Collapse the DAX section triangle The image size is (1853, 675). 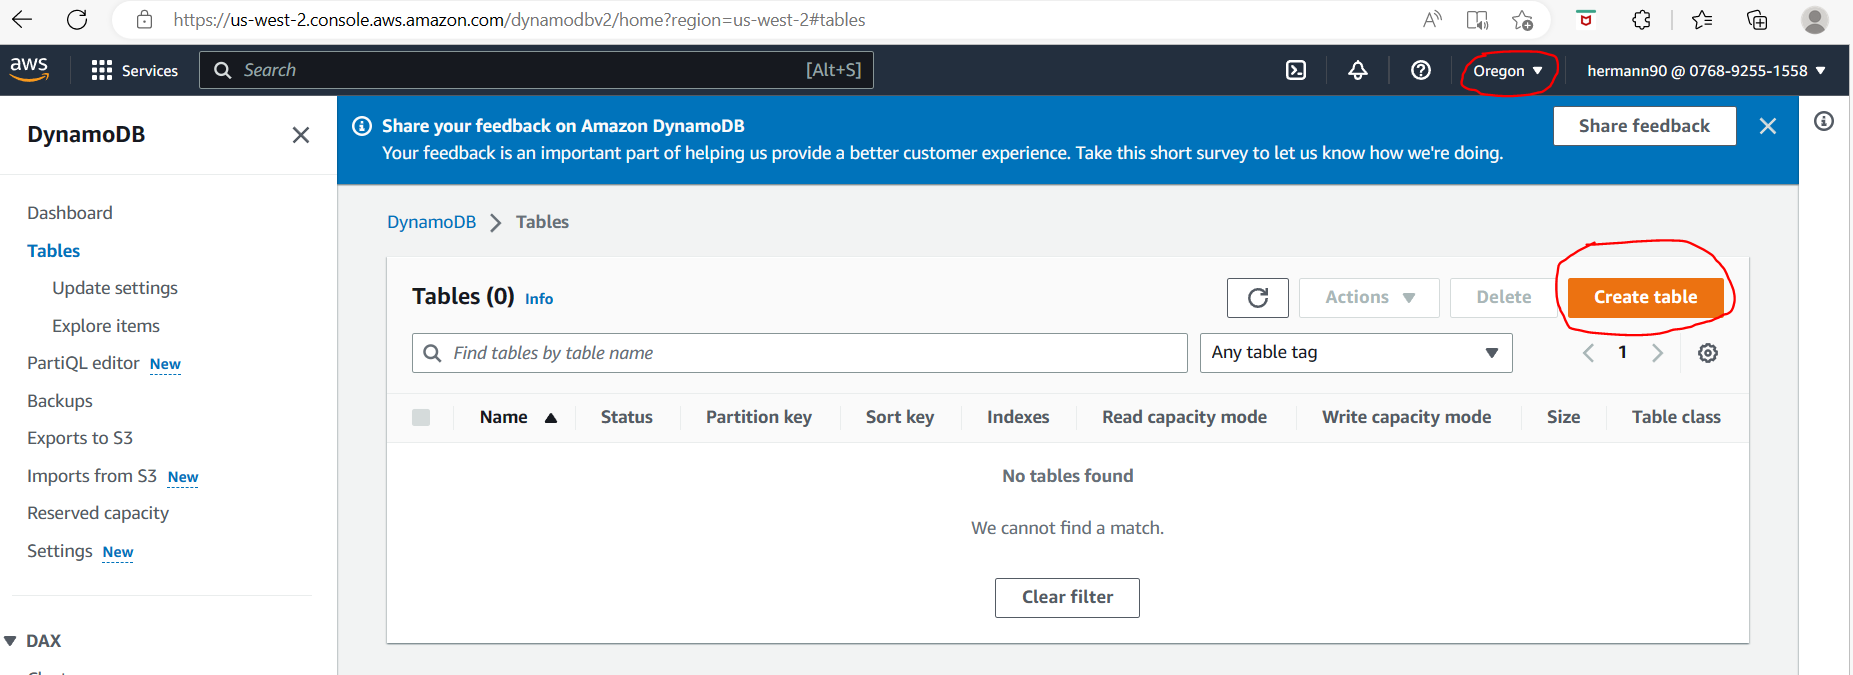pyautogui.click(x=10, y=641)
